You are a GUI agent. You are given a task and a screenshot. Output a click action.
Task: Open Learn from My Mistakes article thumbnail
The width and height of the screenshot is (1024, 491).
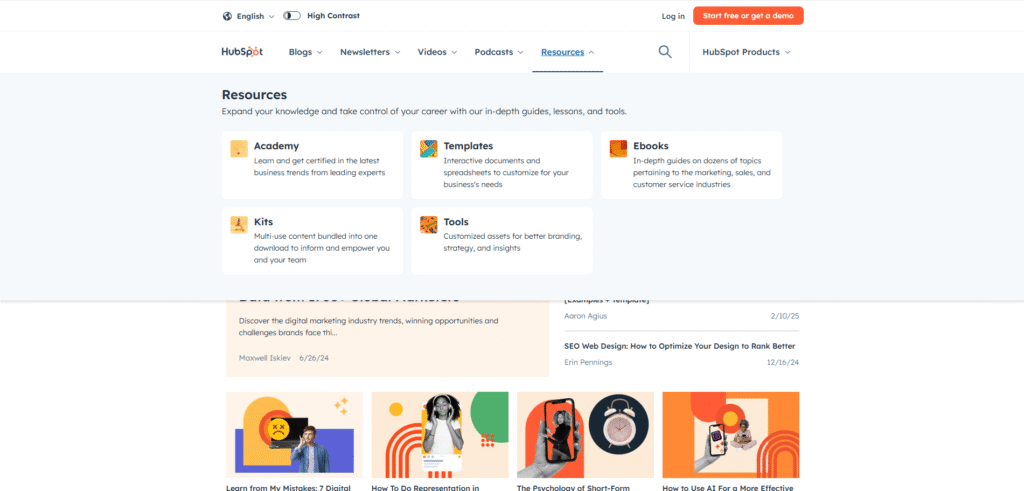(x=295, y=435)
